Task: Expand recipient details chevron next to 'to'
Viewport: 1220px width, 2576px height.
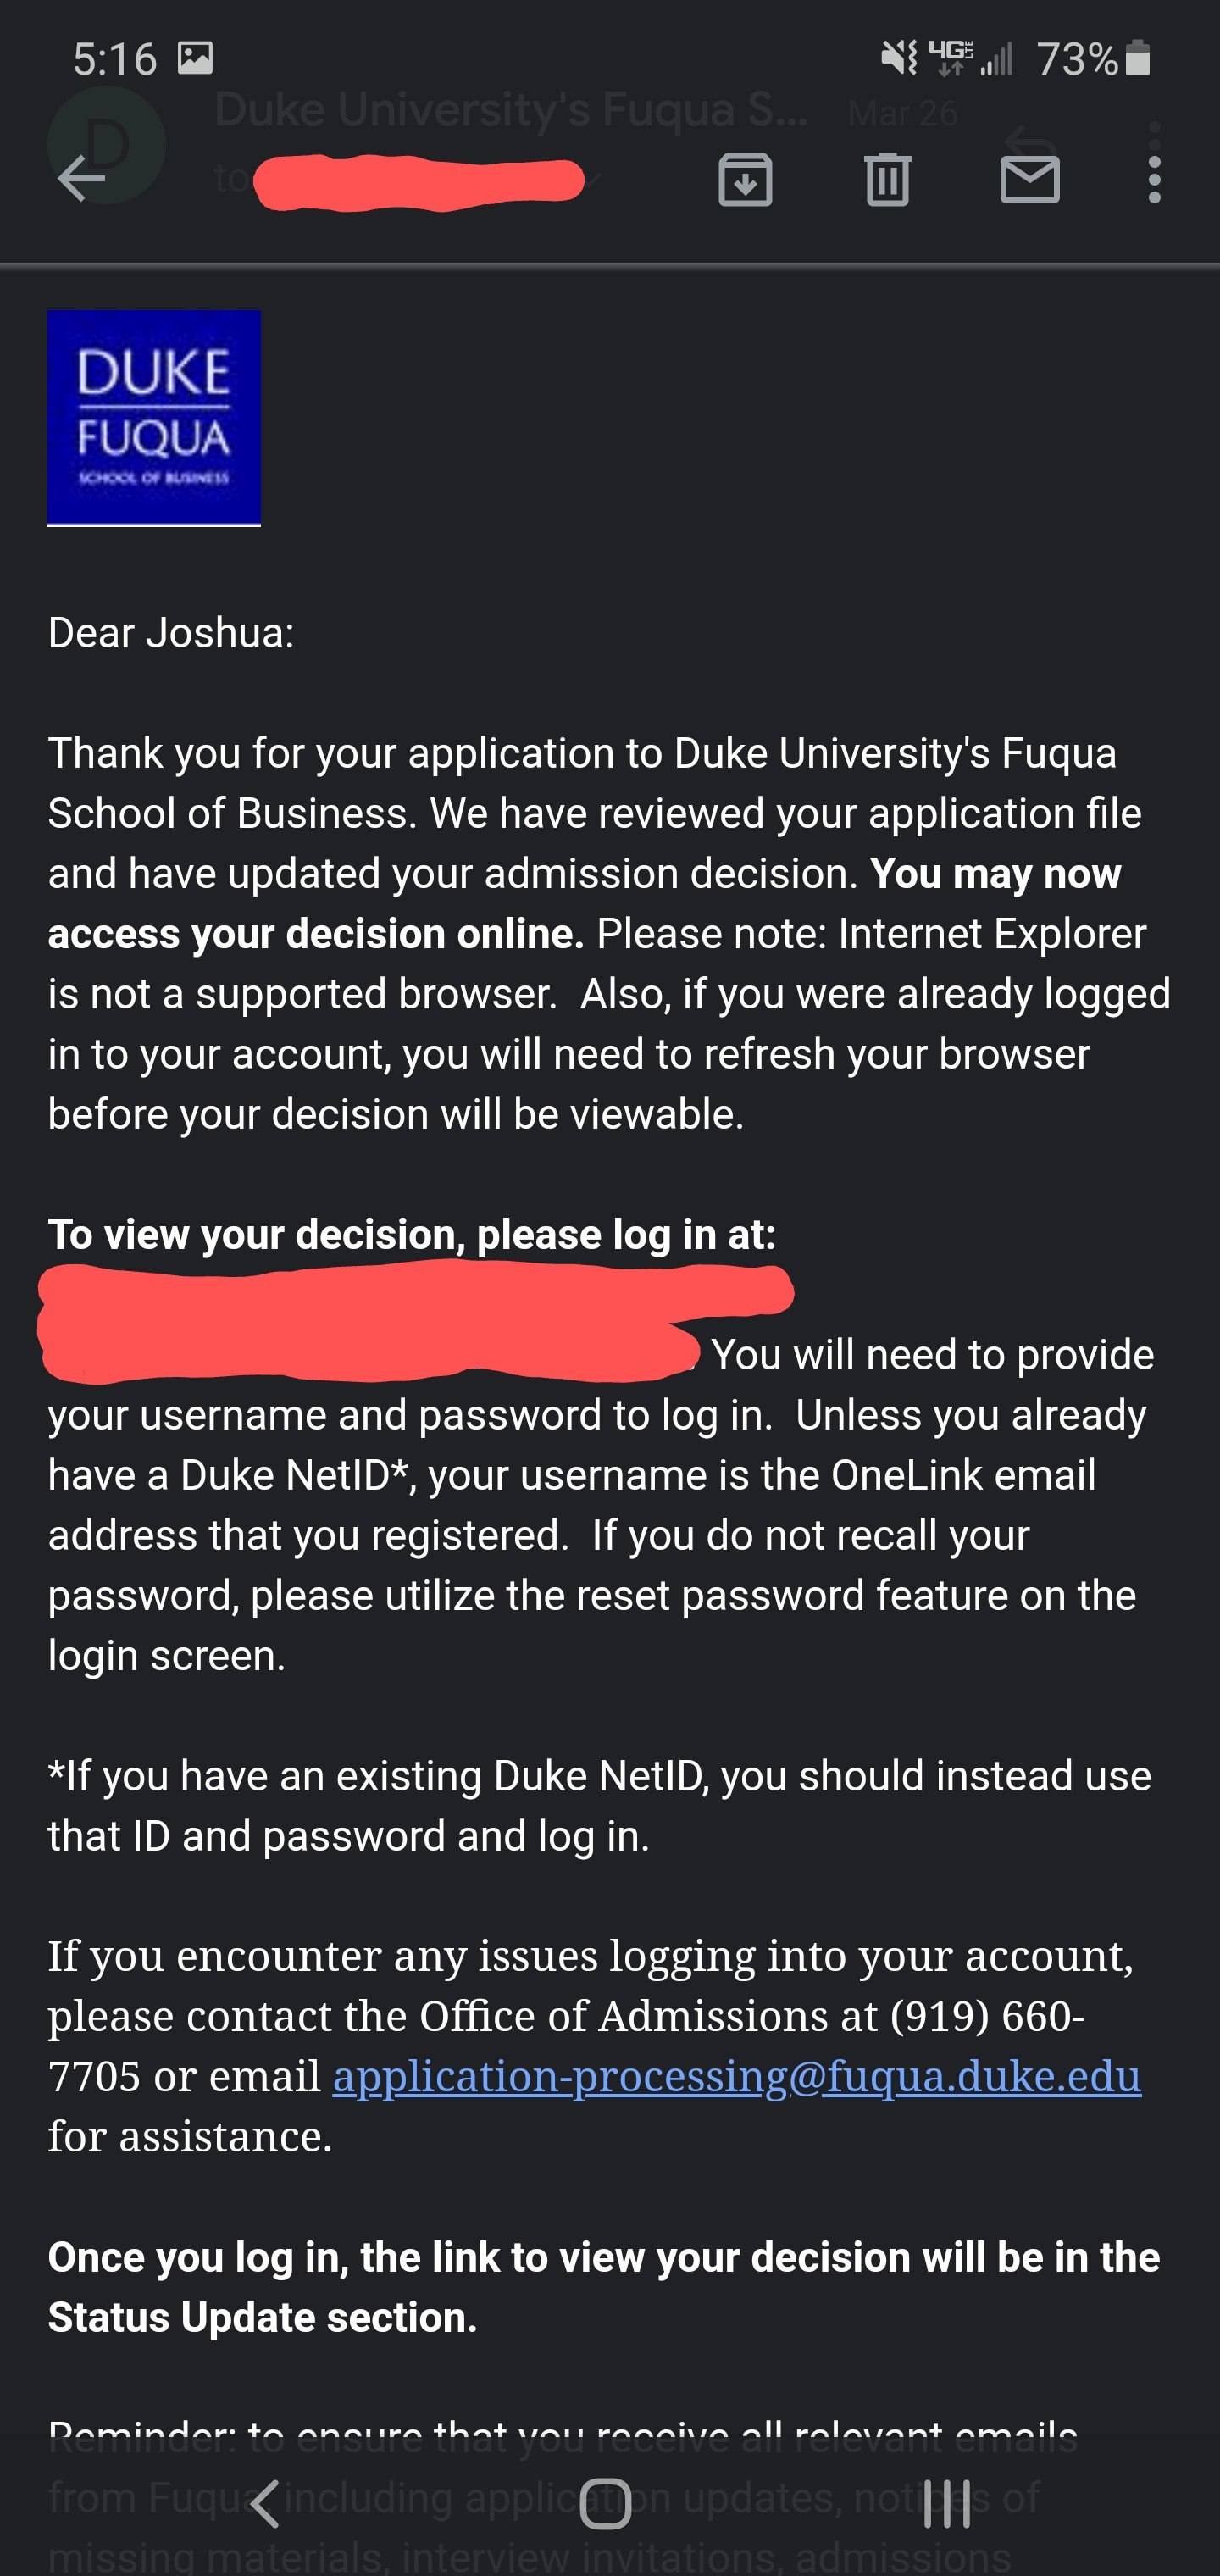Action: [594, 180]
